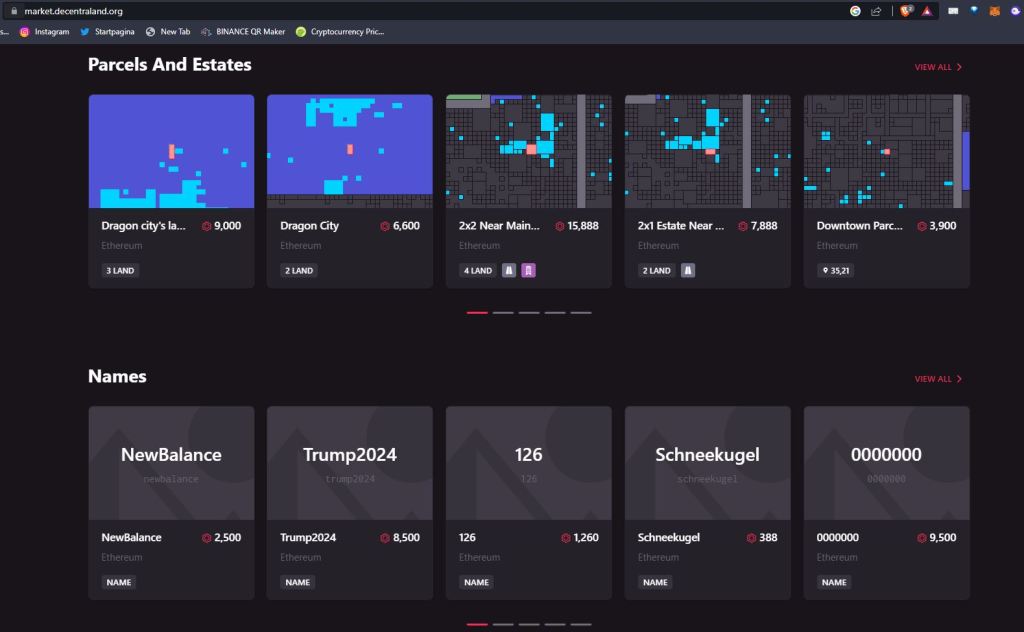Click the MANA icon beside Trump2024's 8,500 price
The image size is (1024, 632).
click(x=385, y=538)
